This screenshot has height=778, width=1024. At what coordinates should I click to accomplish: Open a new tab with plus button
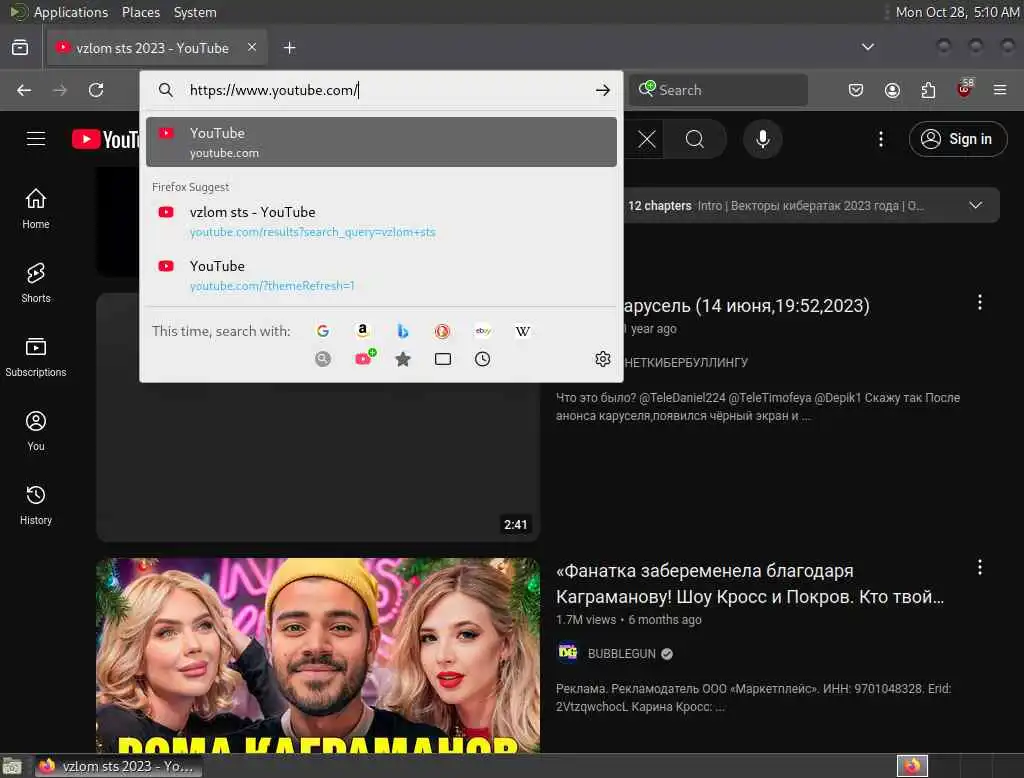[289, 48]
